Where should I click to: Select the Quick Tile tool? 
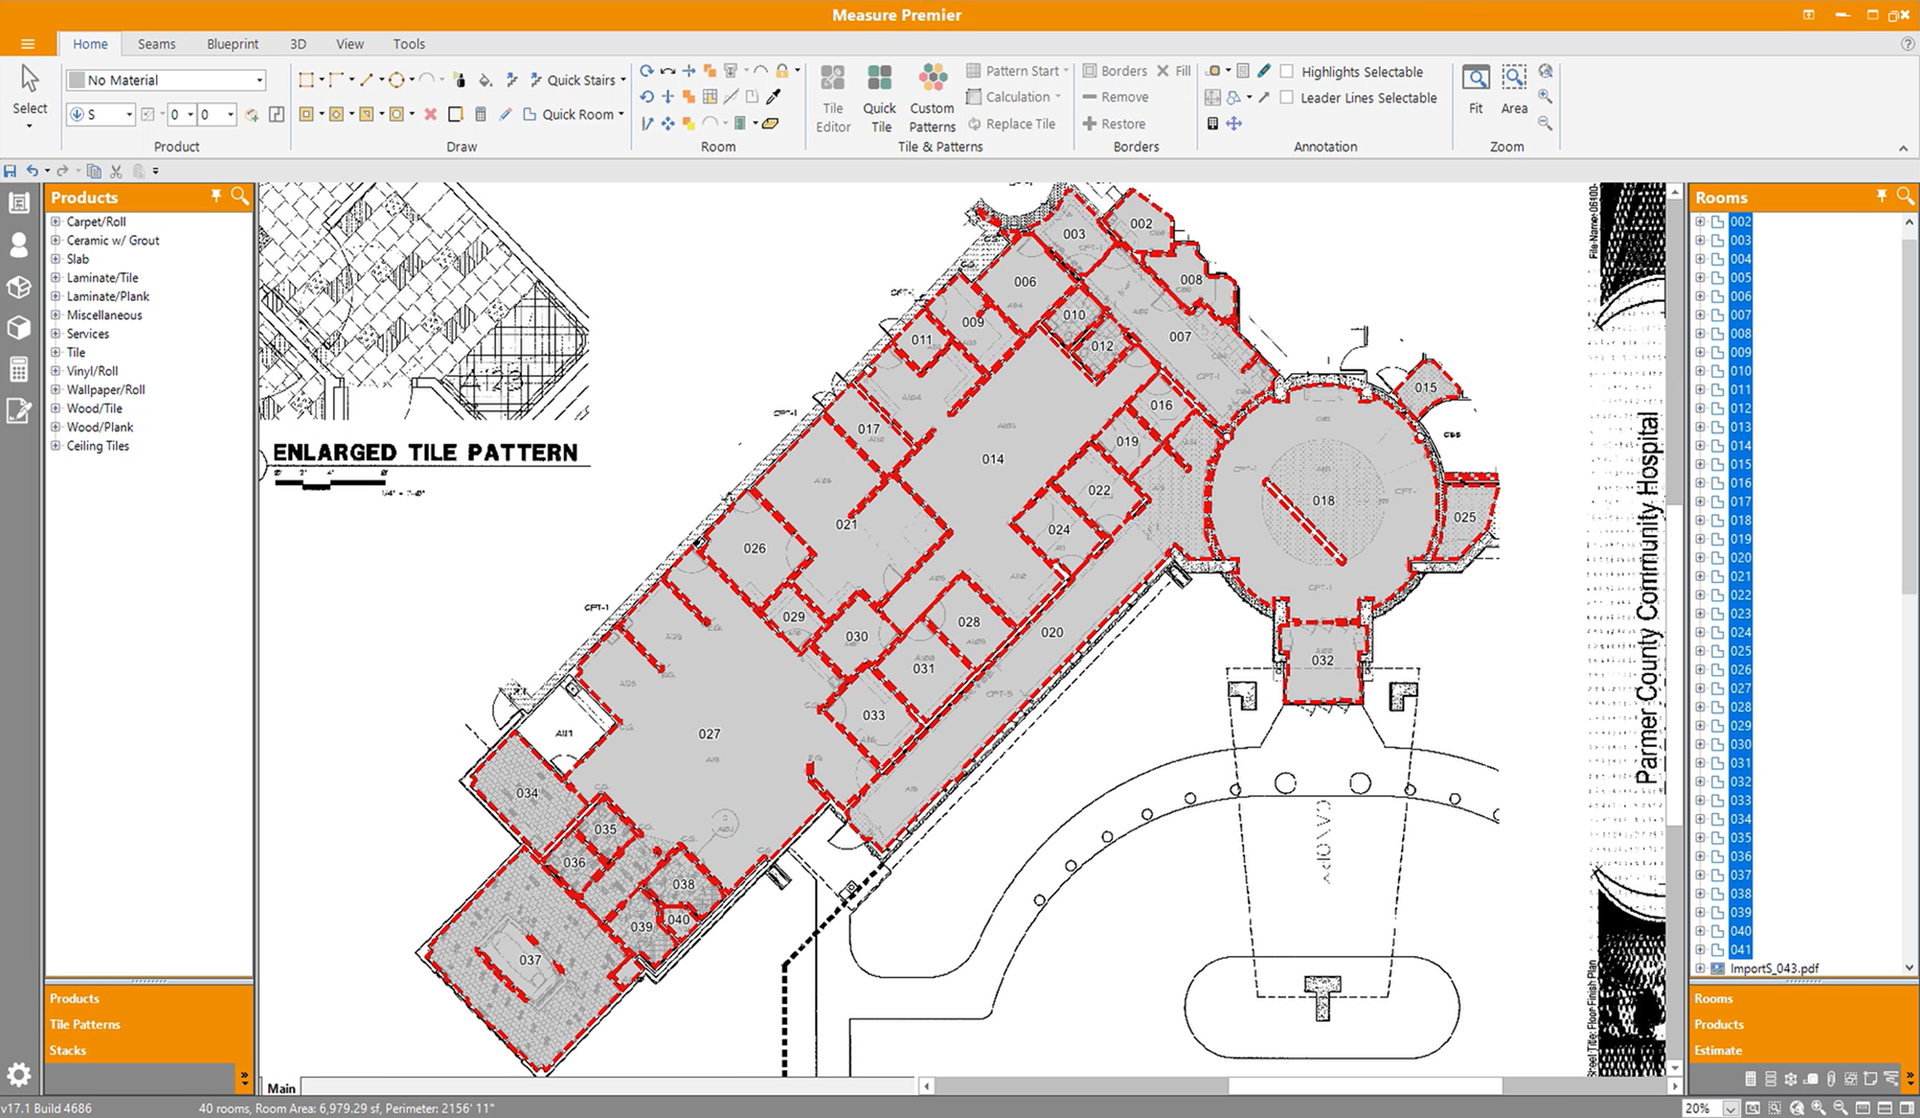[x=879, y=97]
